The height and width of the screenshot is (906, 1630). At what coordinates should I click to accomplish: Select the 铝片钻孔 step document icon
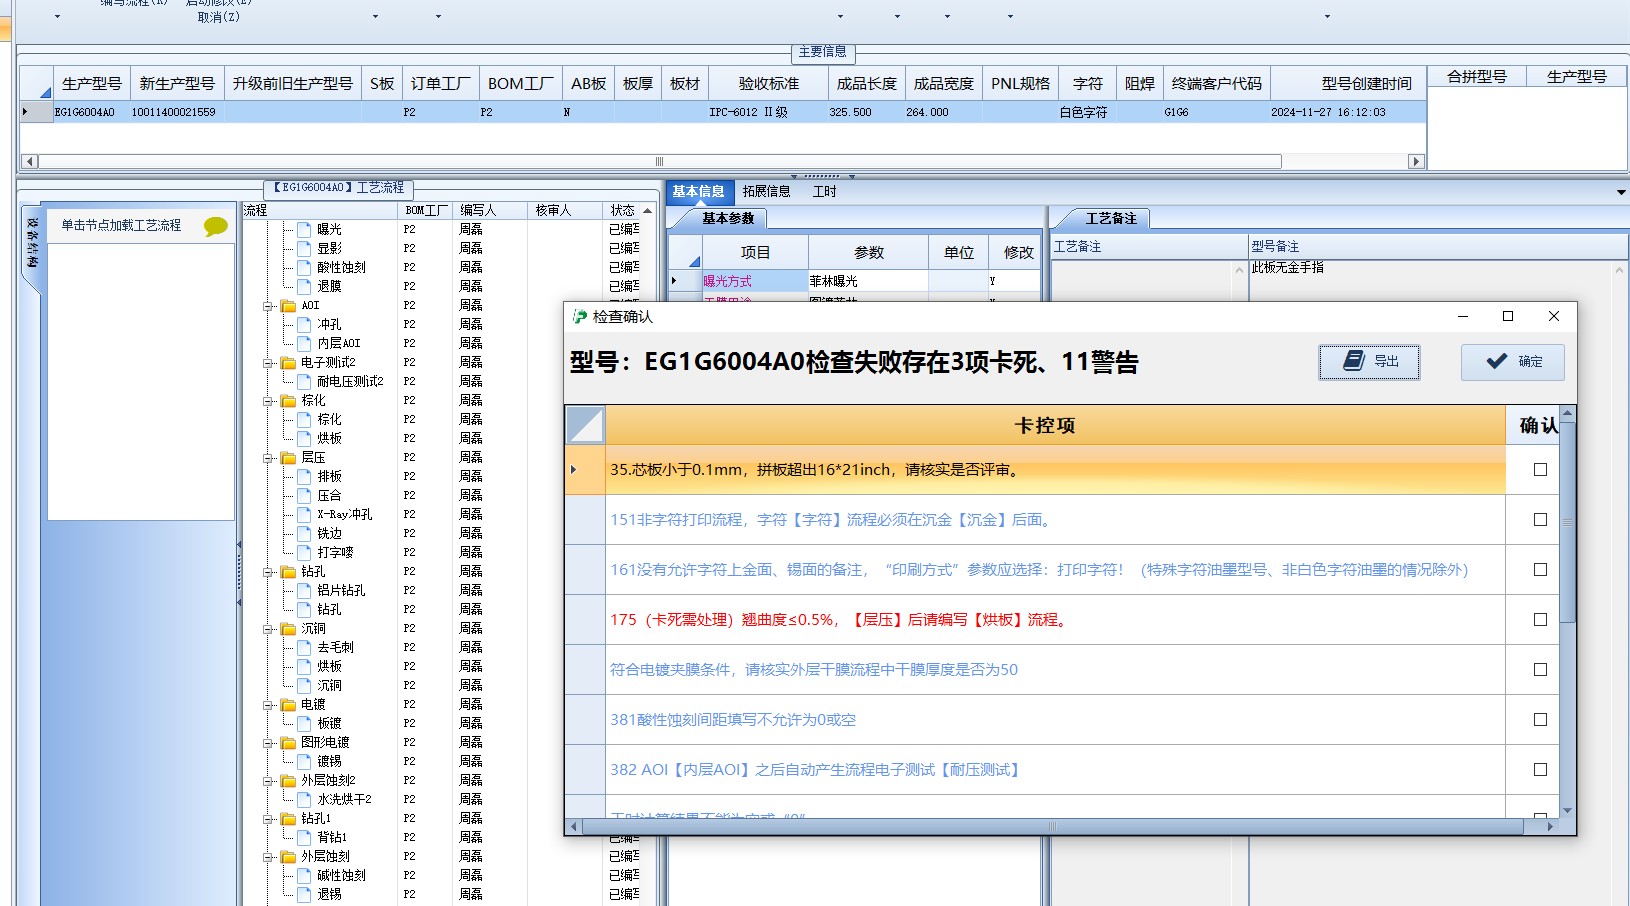pos(305,591)
